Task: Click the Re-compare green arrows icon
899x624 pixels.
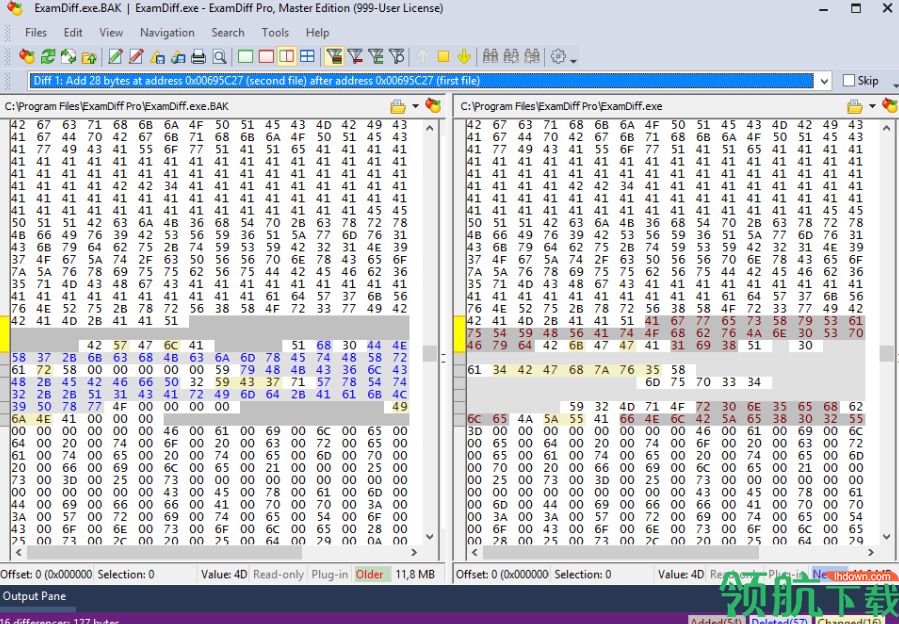Action: point(48,56)
